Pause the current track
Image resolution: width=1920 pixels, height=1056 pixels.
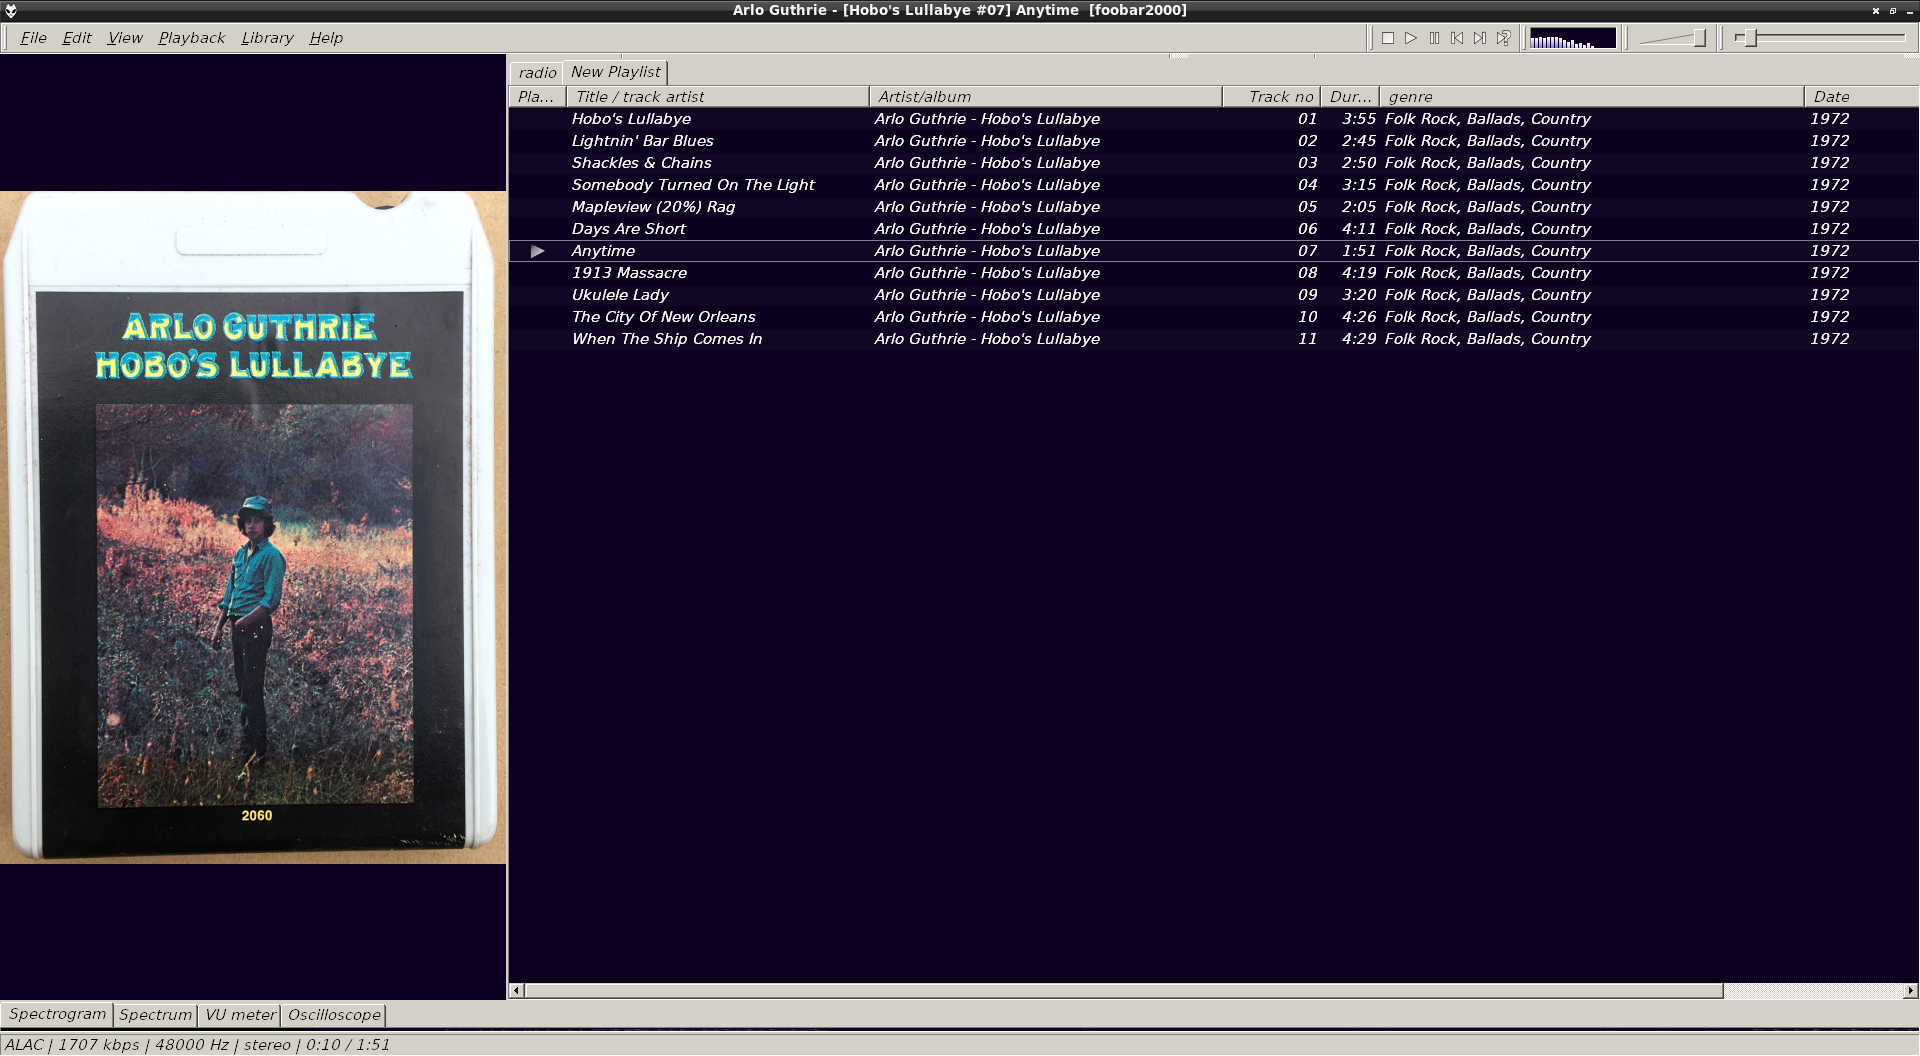click(x=1434, y=38)
